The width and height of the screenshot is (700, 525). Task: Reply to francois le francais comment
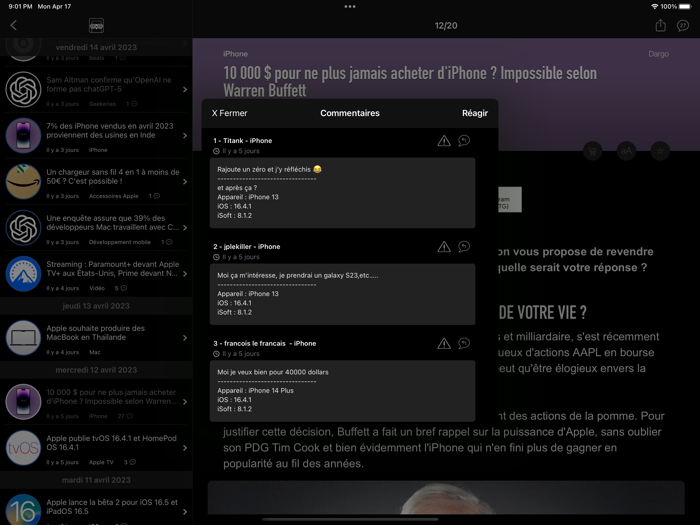coord(464,343)
